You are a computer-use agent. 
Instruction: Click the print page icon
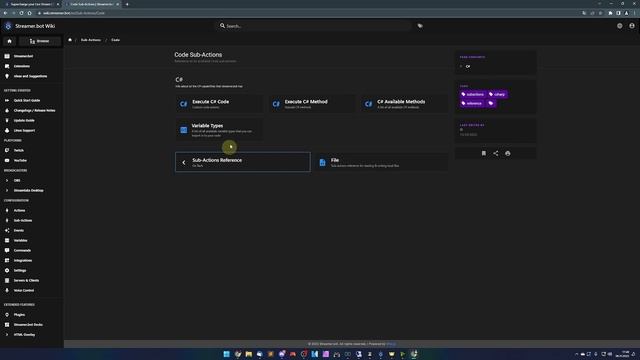tap(508, 153)
